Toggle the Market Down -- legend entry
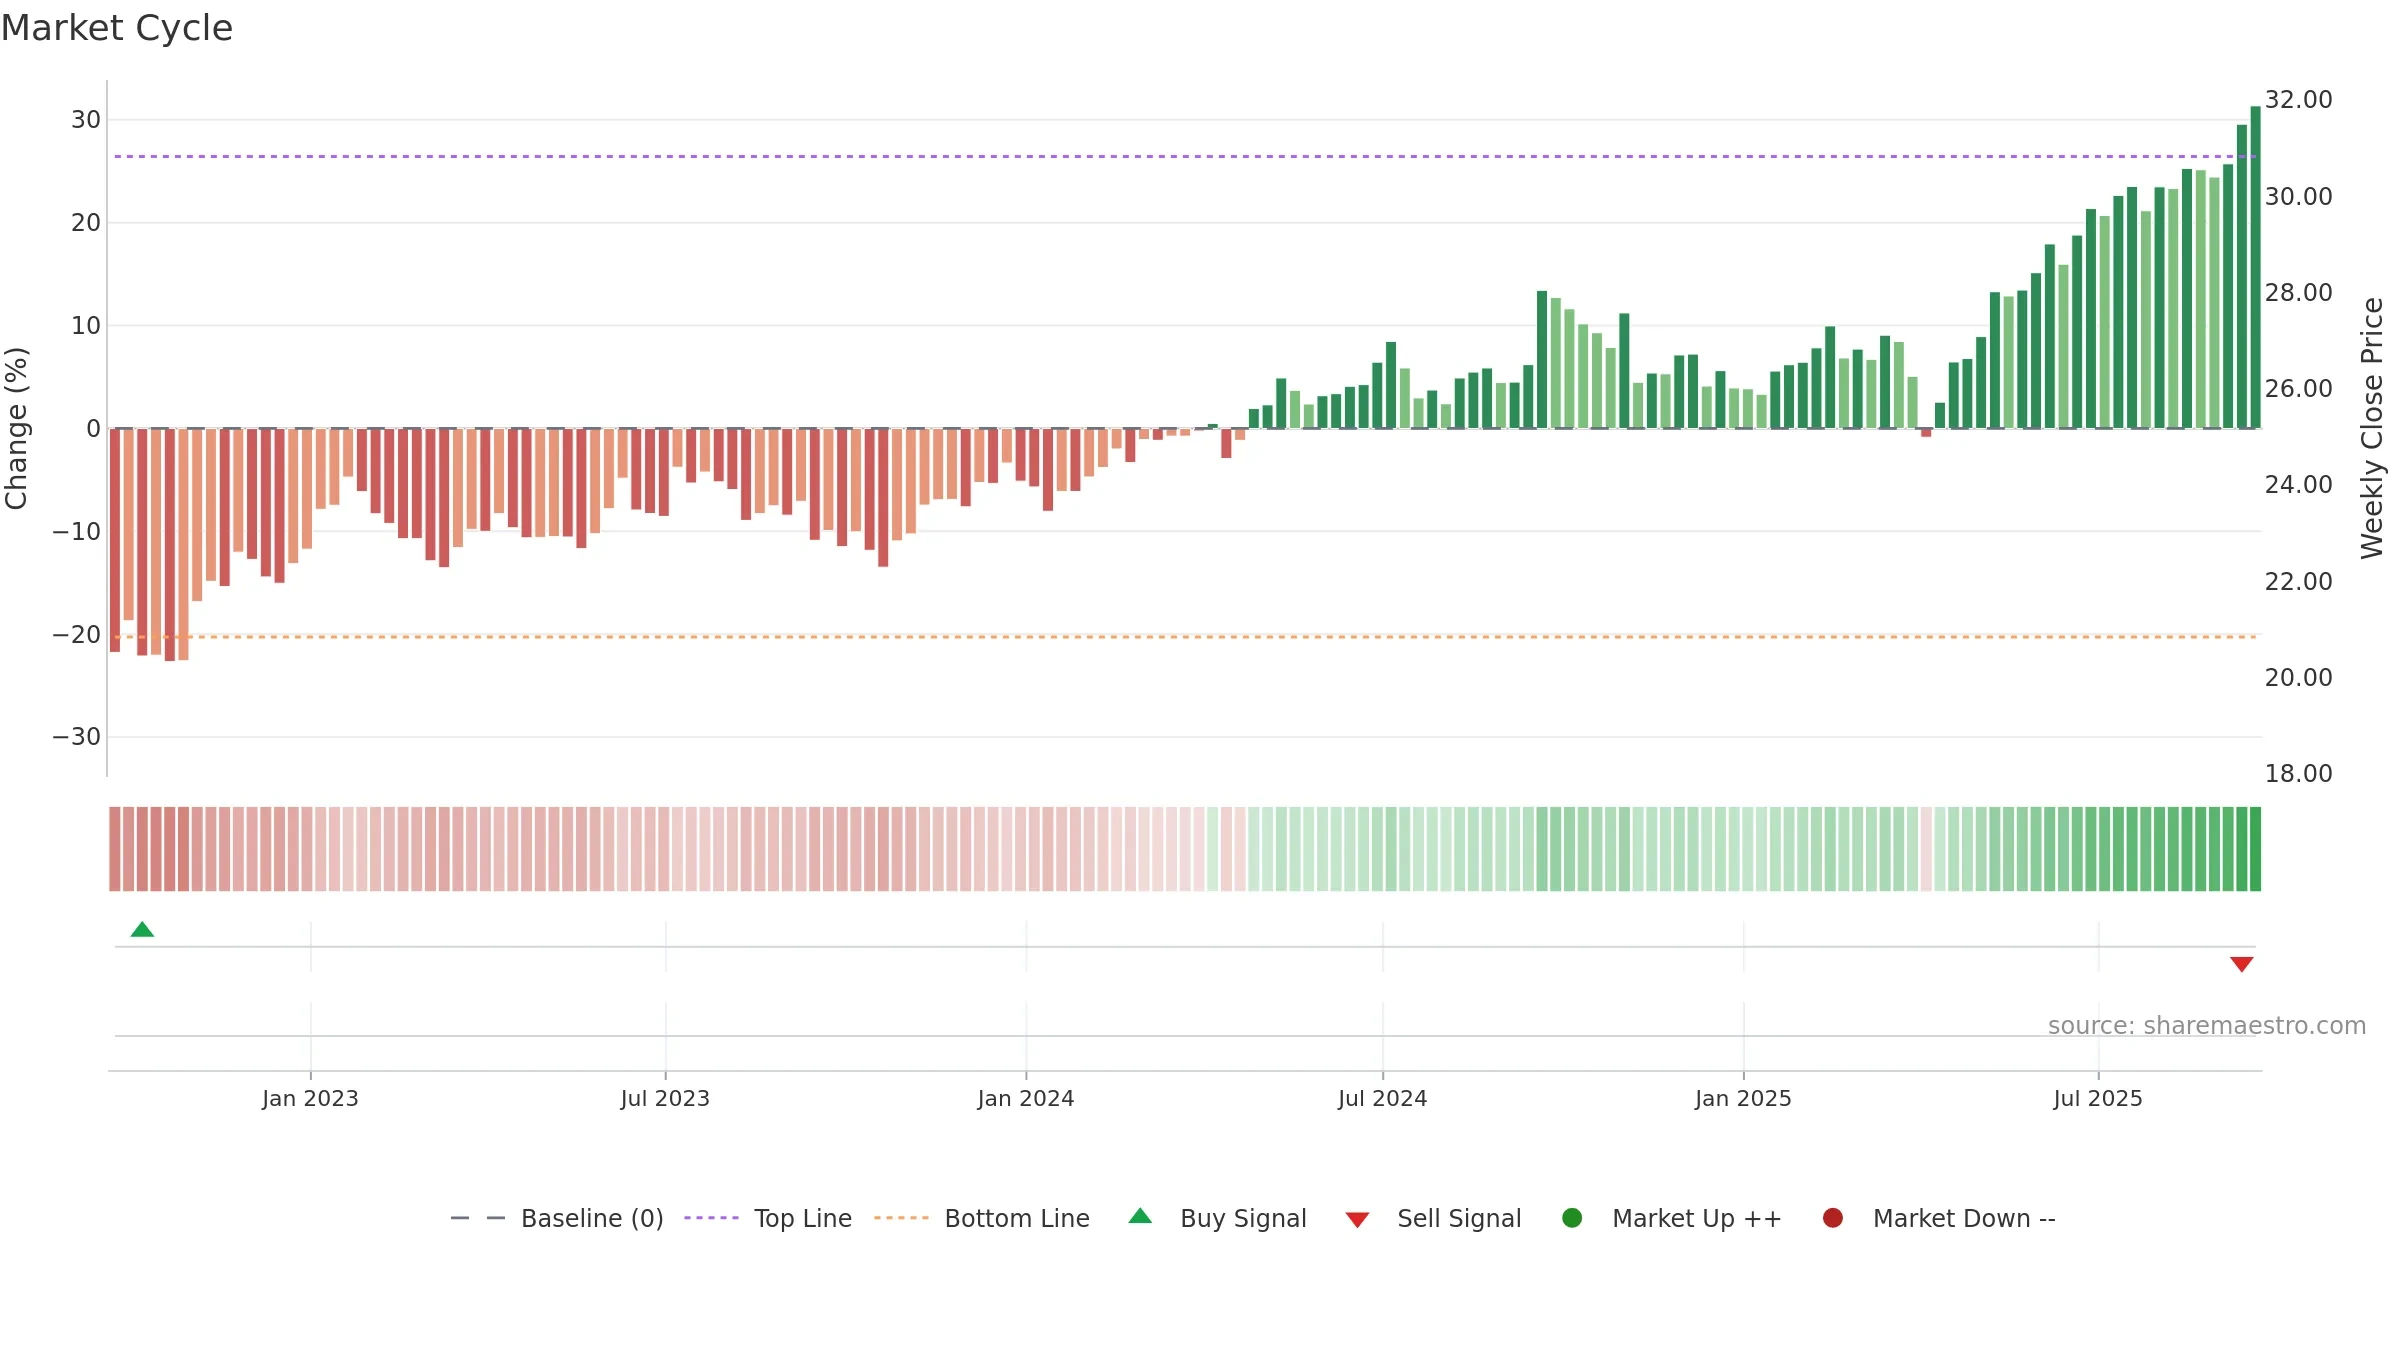The height and width of the screenshot is (1350, 2400). click(x=1938, y=1218)
